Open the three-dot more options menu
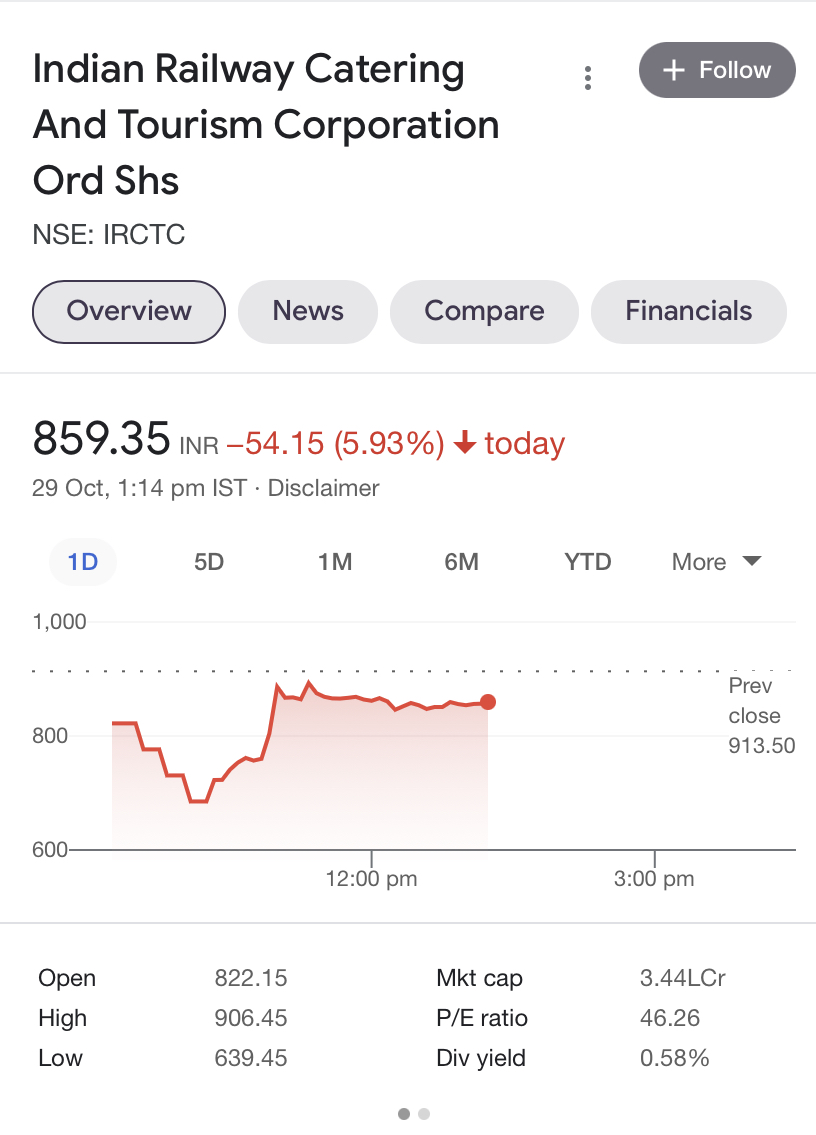 (x=588, y=77)
